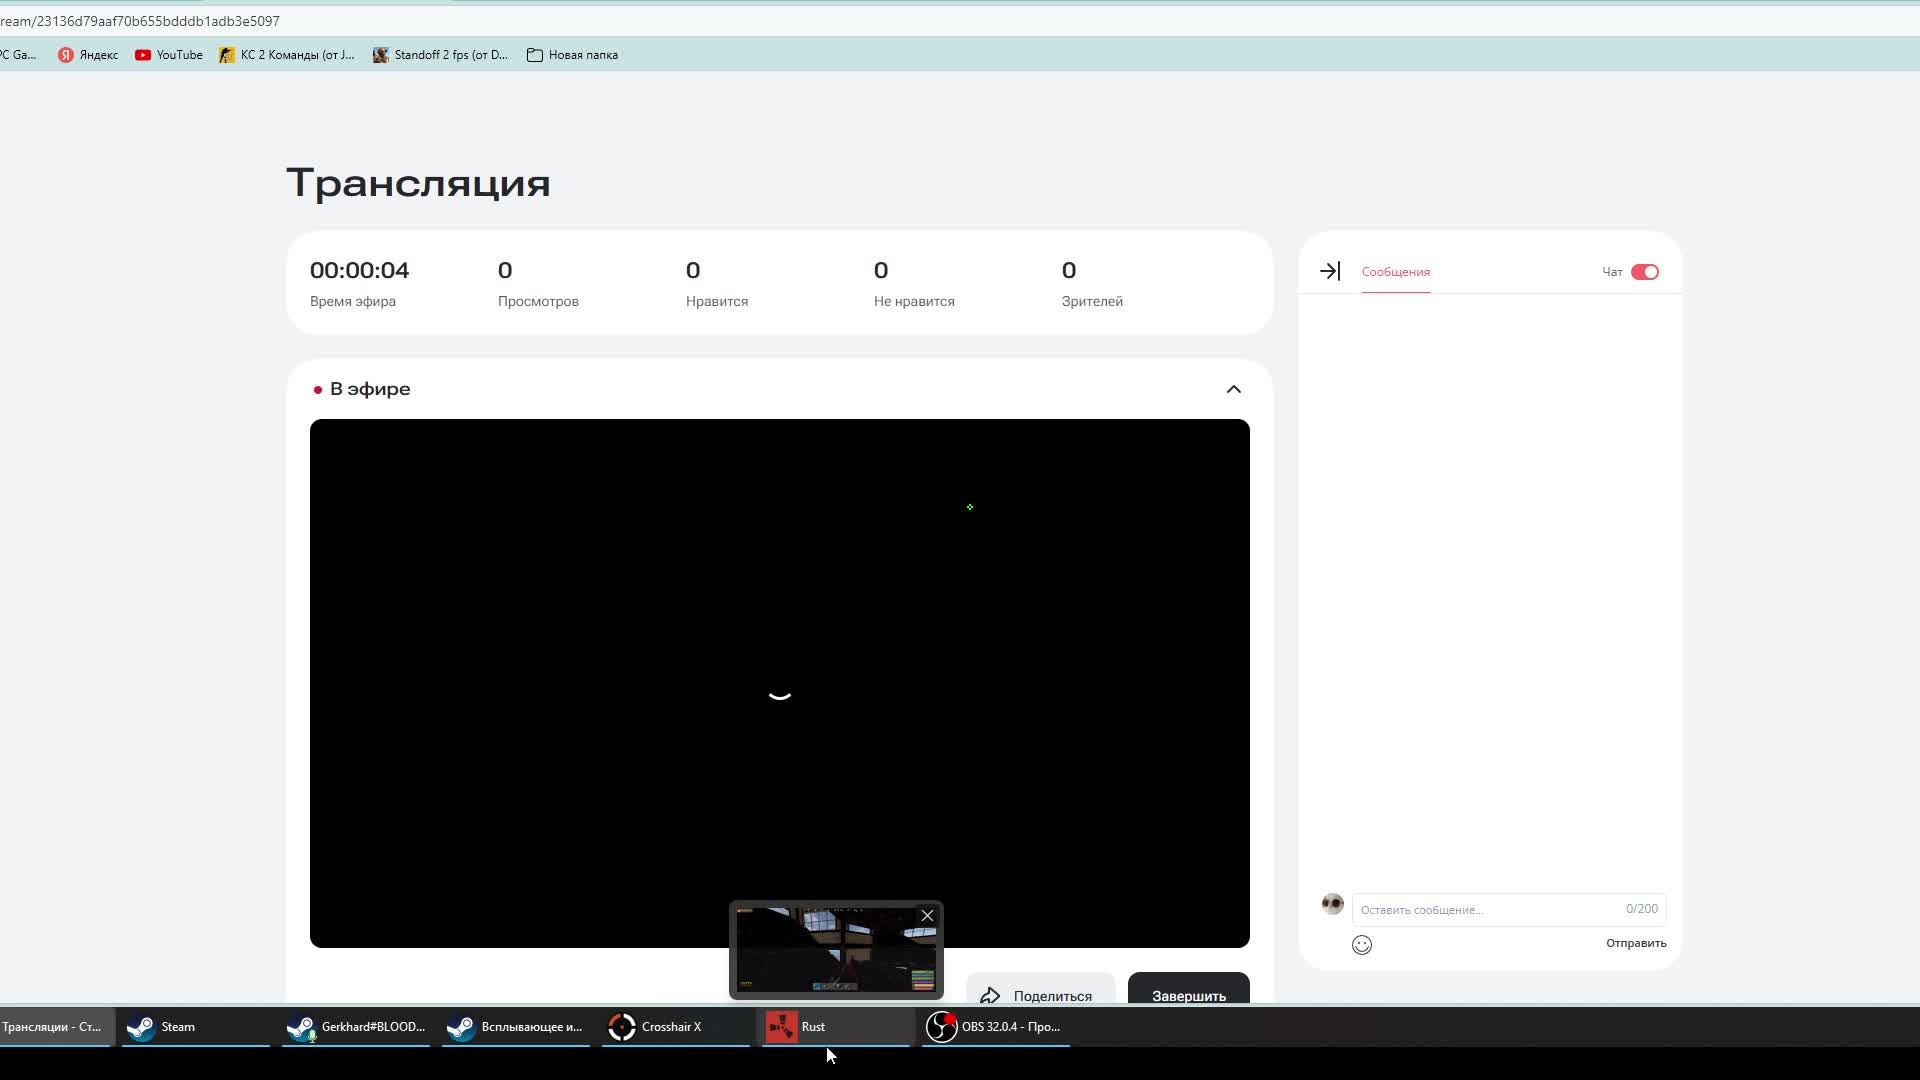Click the user avatar near the chat input
The width and height of the screenshot is (1920, 1080).
click(x=1332, y=904)
